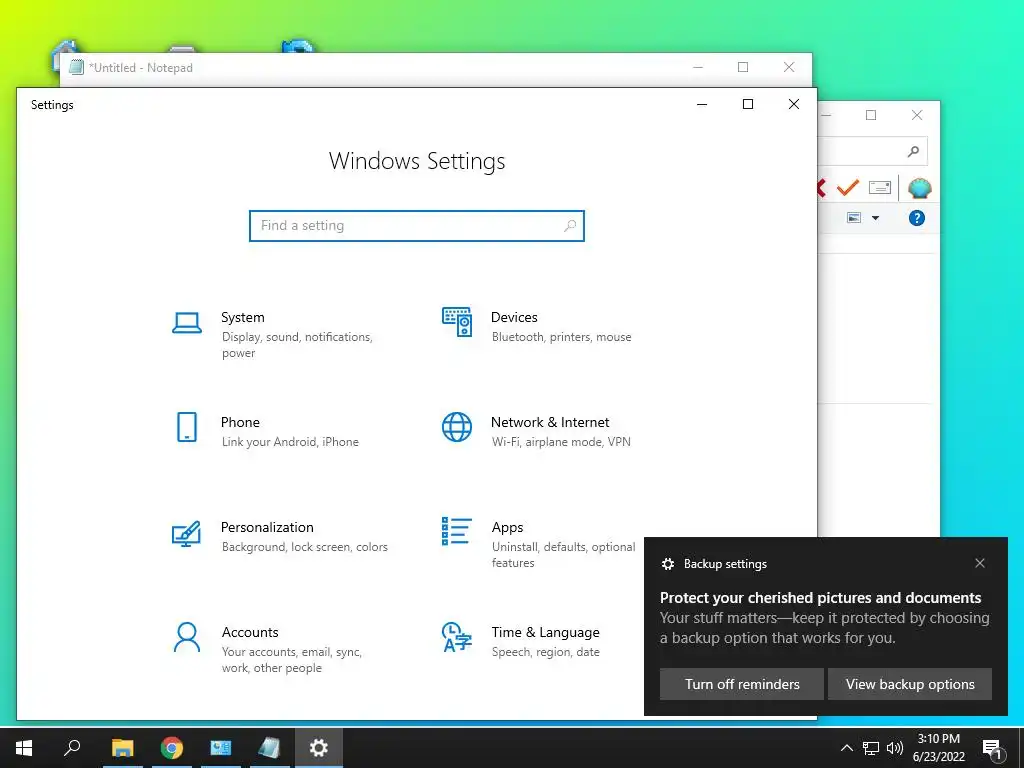1024x768 pixels.
Task: Open the Windows Start menu
Action: click(x=24, y=748)
